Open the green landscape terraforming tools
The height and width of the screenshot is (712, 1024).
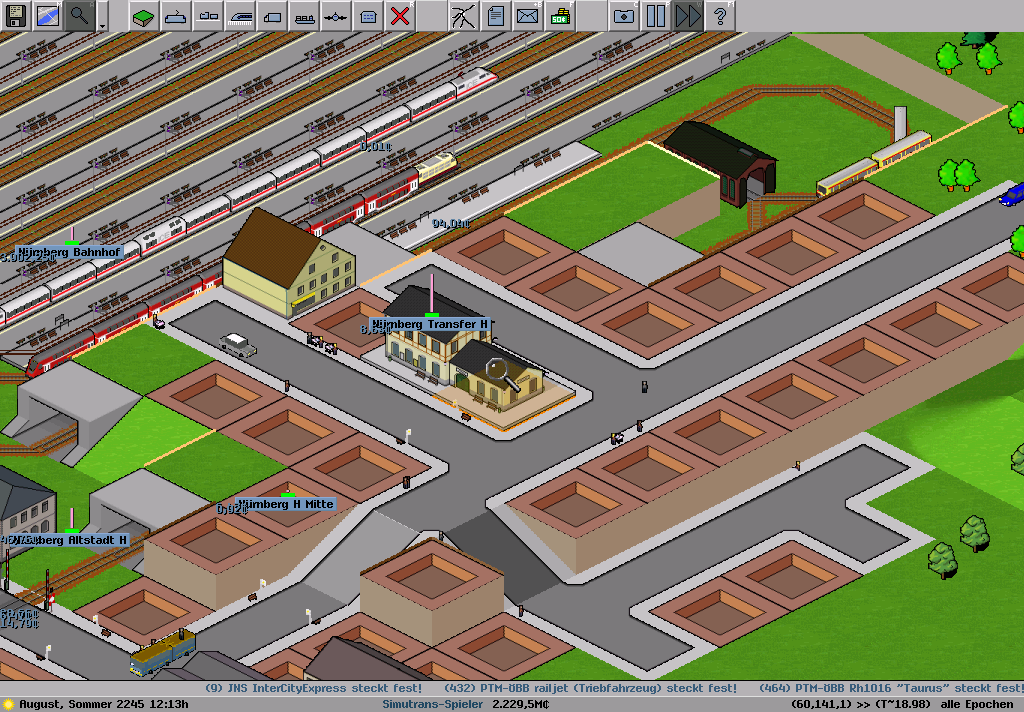(144, 15)
